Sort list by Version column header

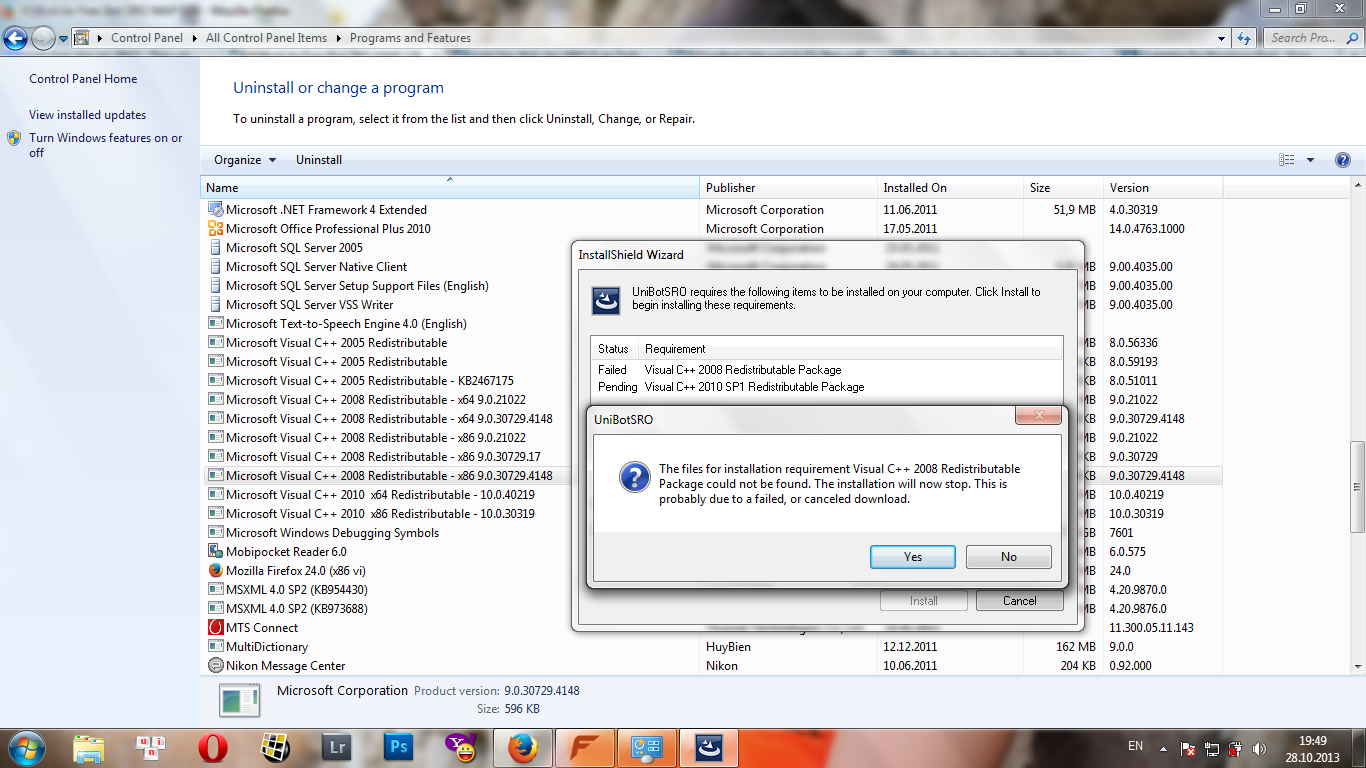pos(1163,188)
